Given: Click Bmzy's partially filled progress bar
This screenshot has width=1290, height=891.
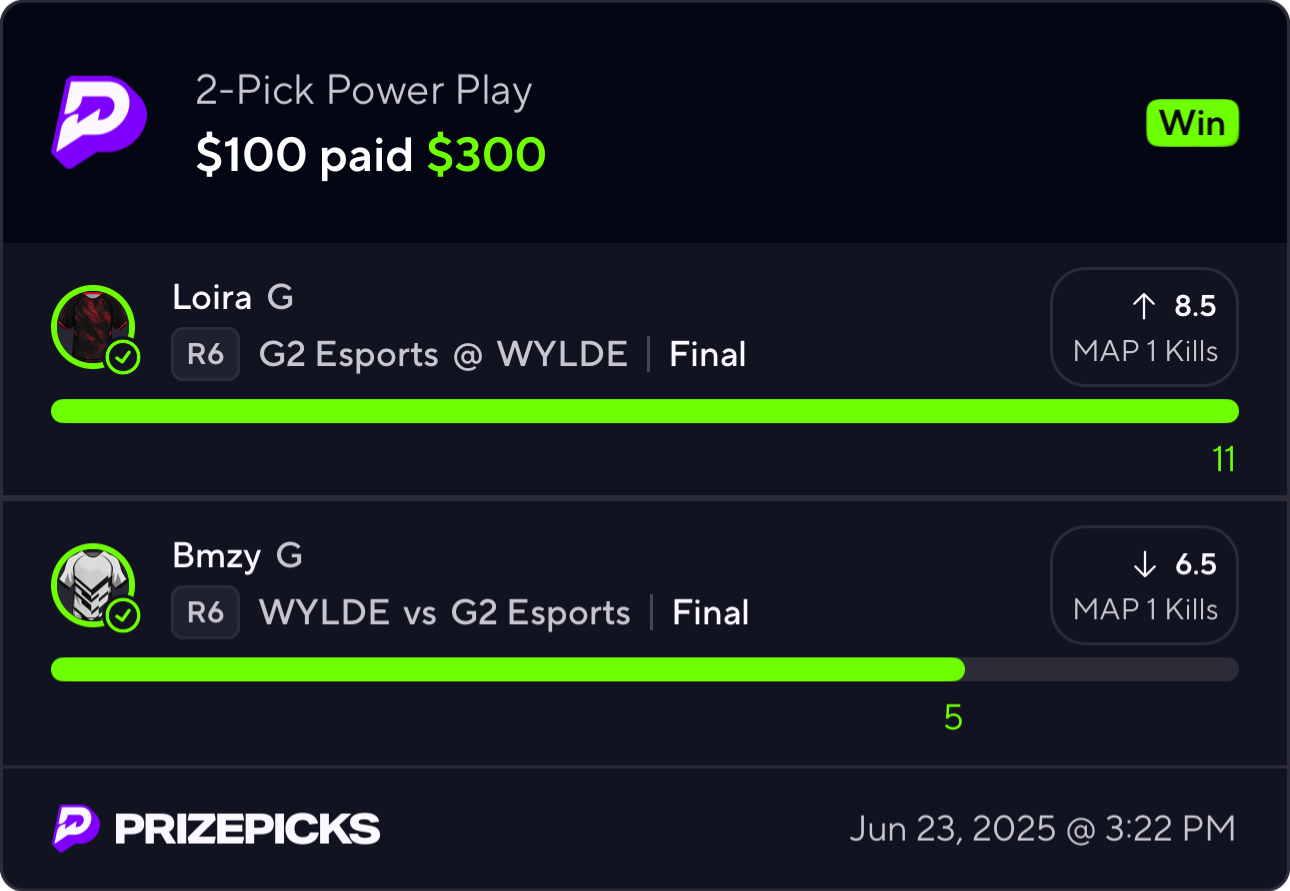Looking at the screenshot, I should click(x=645, y=669).
